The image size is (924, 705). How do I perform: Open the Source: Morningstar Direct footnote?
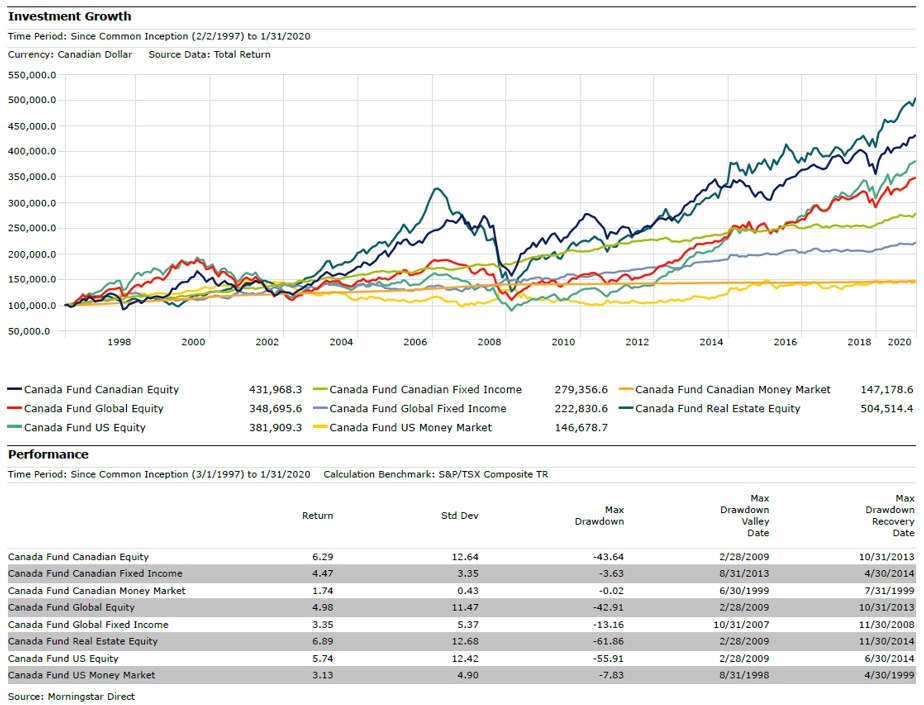point(71,696)
